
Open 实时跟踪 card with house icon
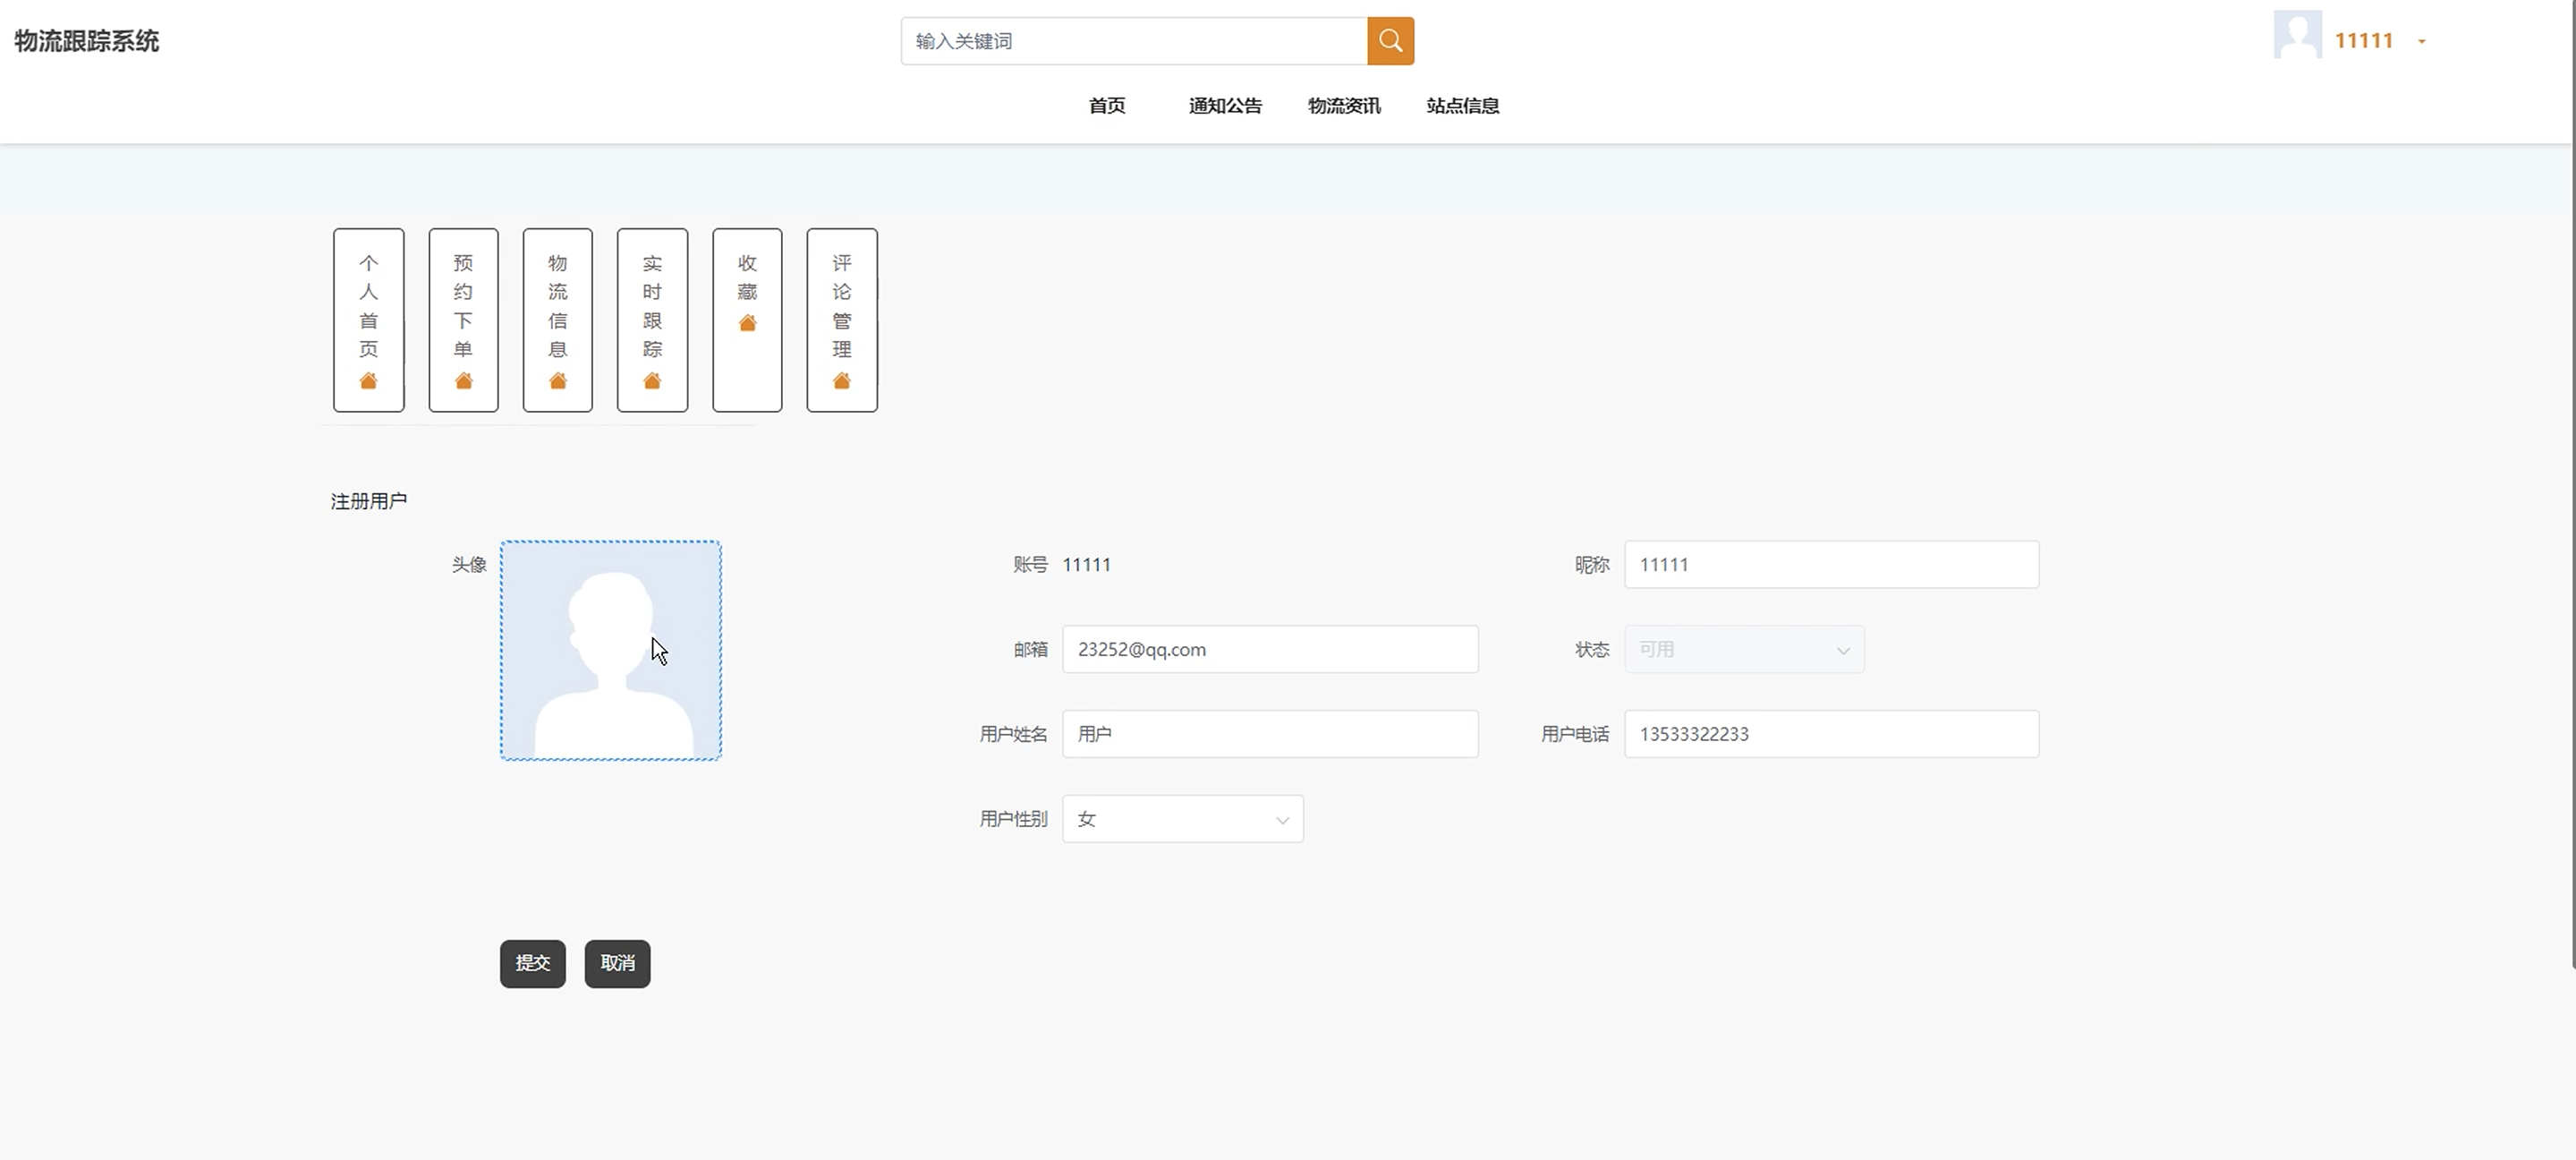(x=652, y=320)
